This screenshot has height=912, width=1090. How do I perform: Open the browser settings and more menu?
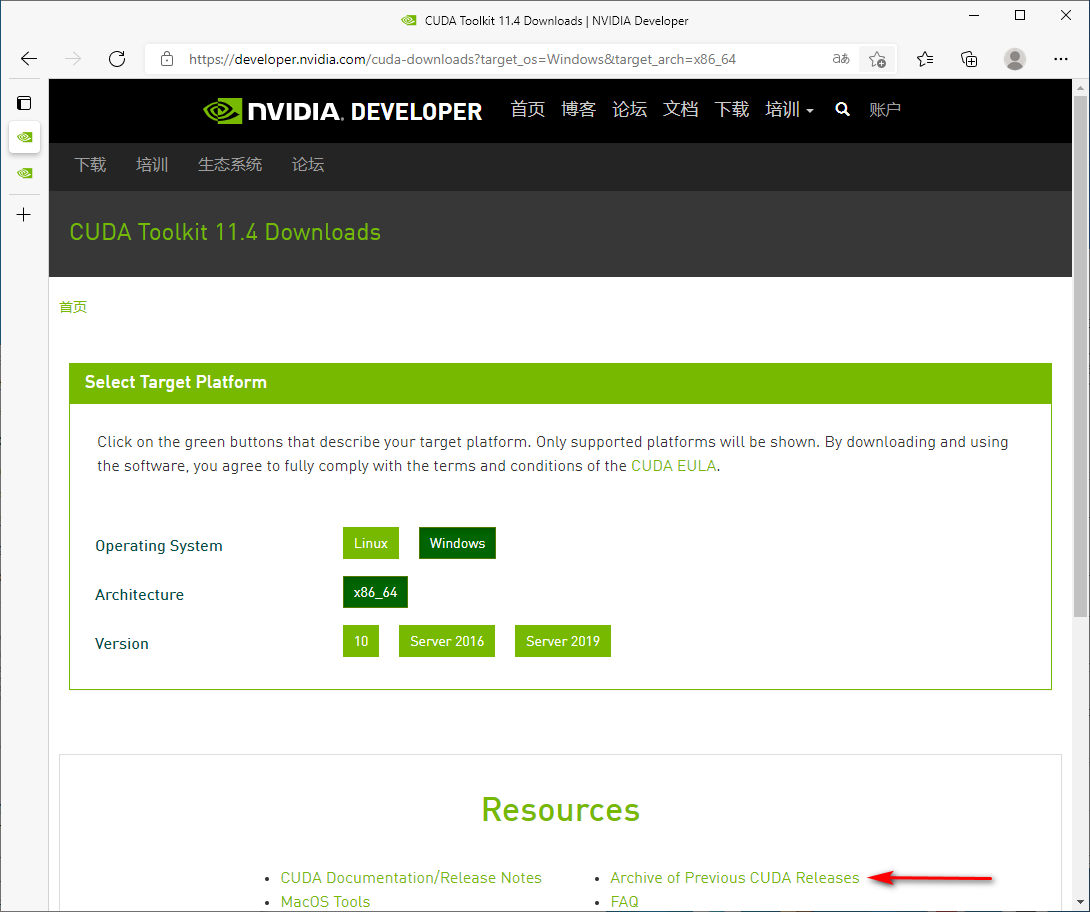[1061, 59]
